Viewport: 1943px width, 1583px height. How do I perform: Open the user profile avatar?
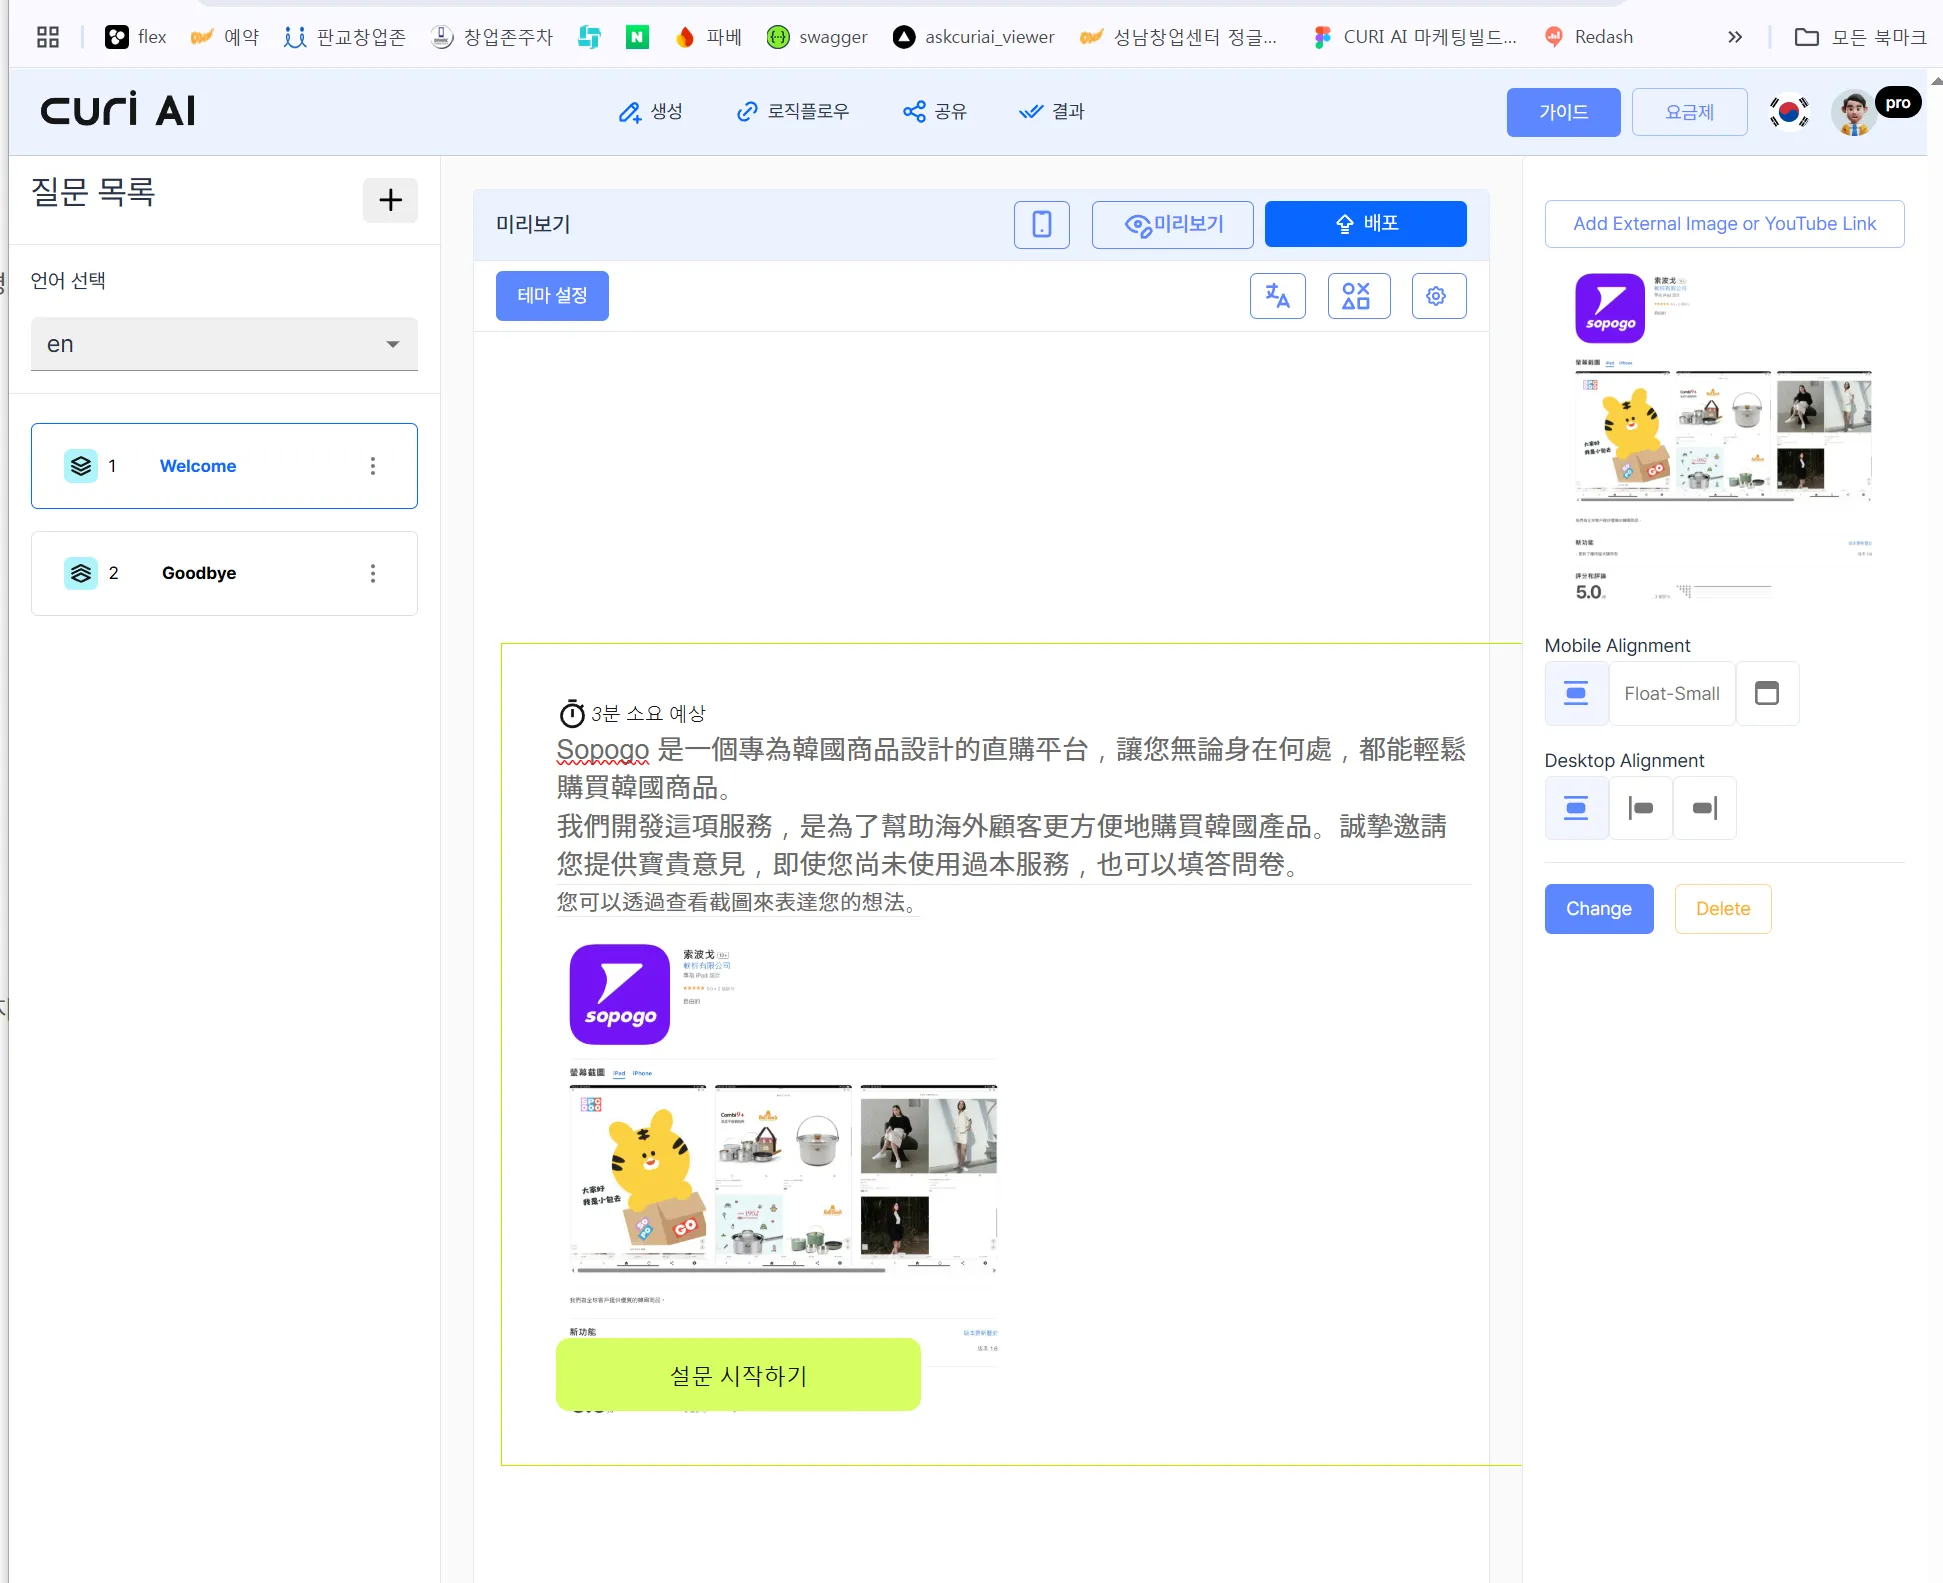1853,112
